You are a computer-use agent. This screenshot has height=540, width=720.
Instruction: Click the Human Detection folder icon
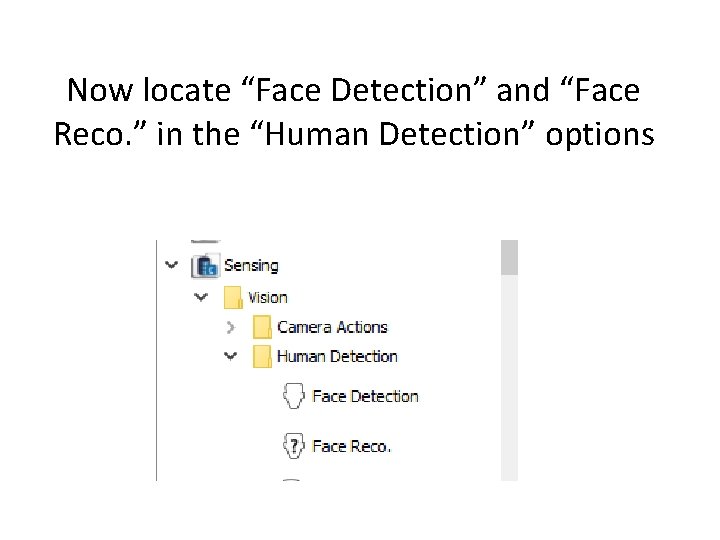tap(262, 356)
